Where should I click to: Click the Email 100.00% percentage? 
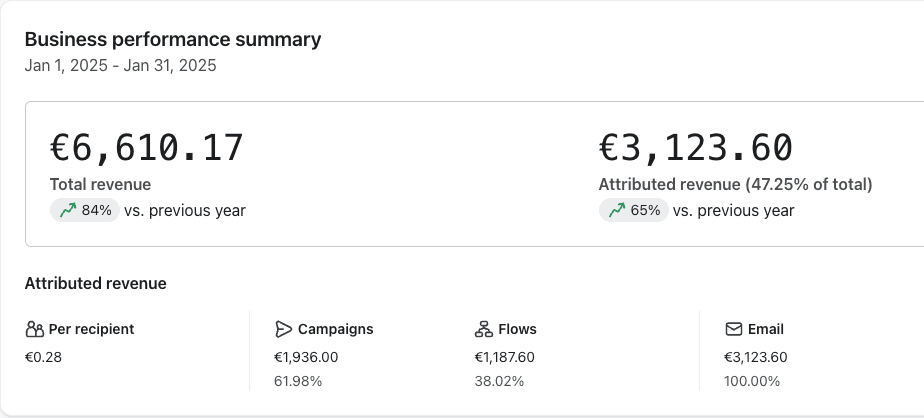point(752,381)
